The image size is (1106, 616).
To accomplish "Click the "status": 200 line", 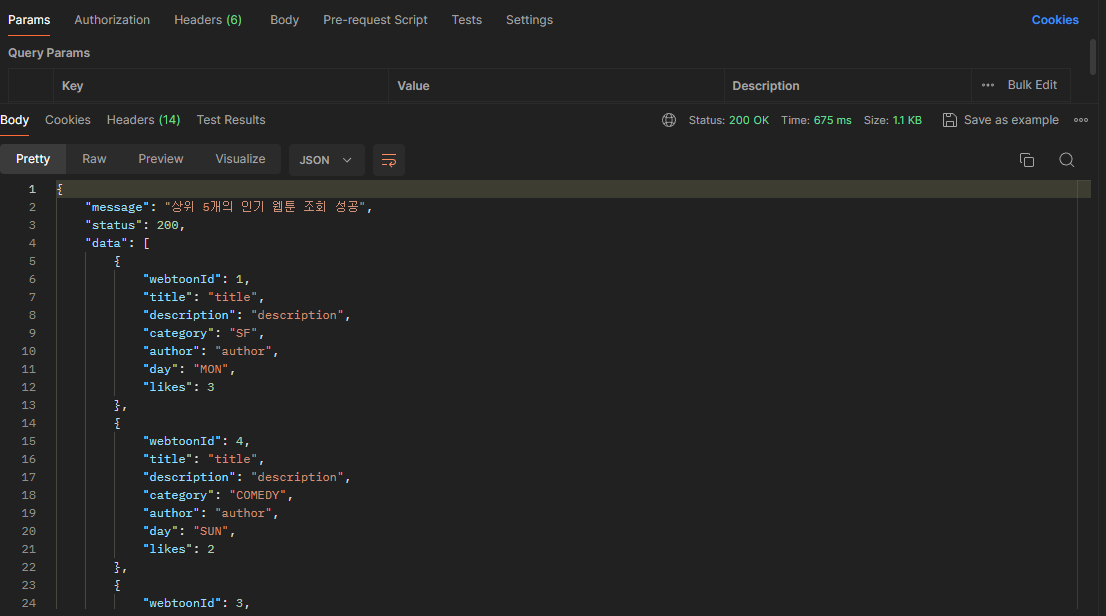I will (135, 225).
